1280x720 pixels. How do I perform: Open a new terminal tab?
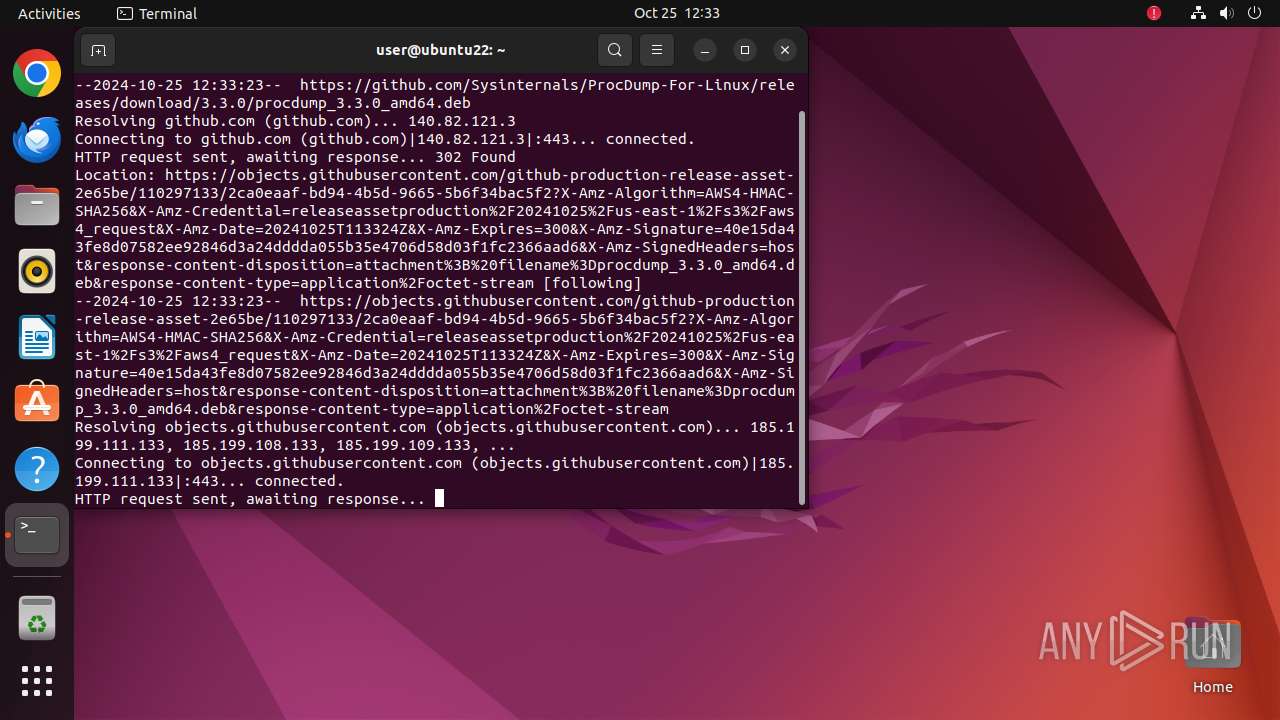coord(98,50)
